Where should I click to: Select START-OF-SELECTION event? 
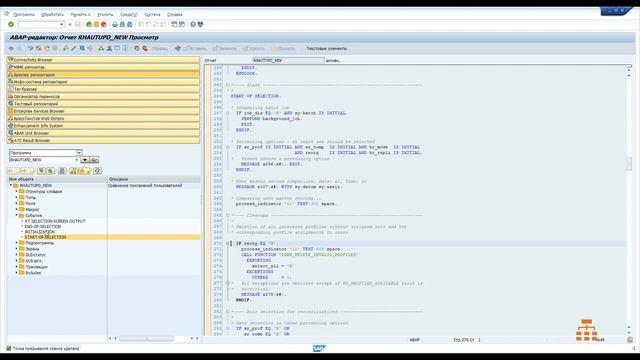pos(45,237)
